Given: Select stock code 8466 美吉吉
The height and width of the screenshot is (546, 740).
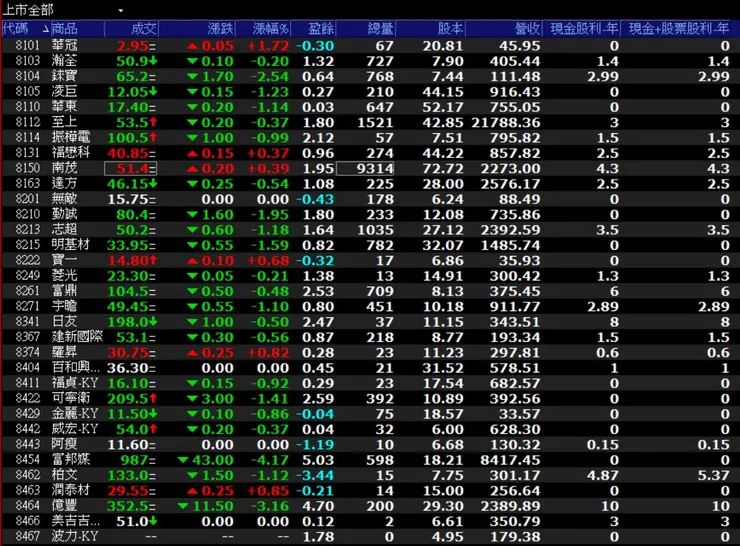Looking at the screenshot, I should click(27, 521).
